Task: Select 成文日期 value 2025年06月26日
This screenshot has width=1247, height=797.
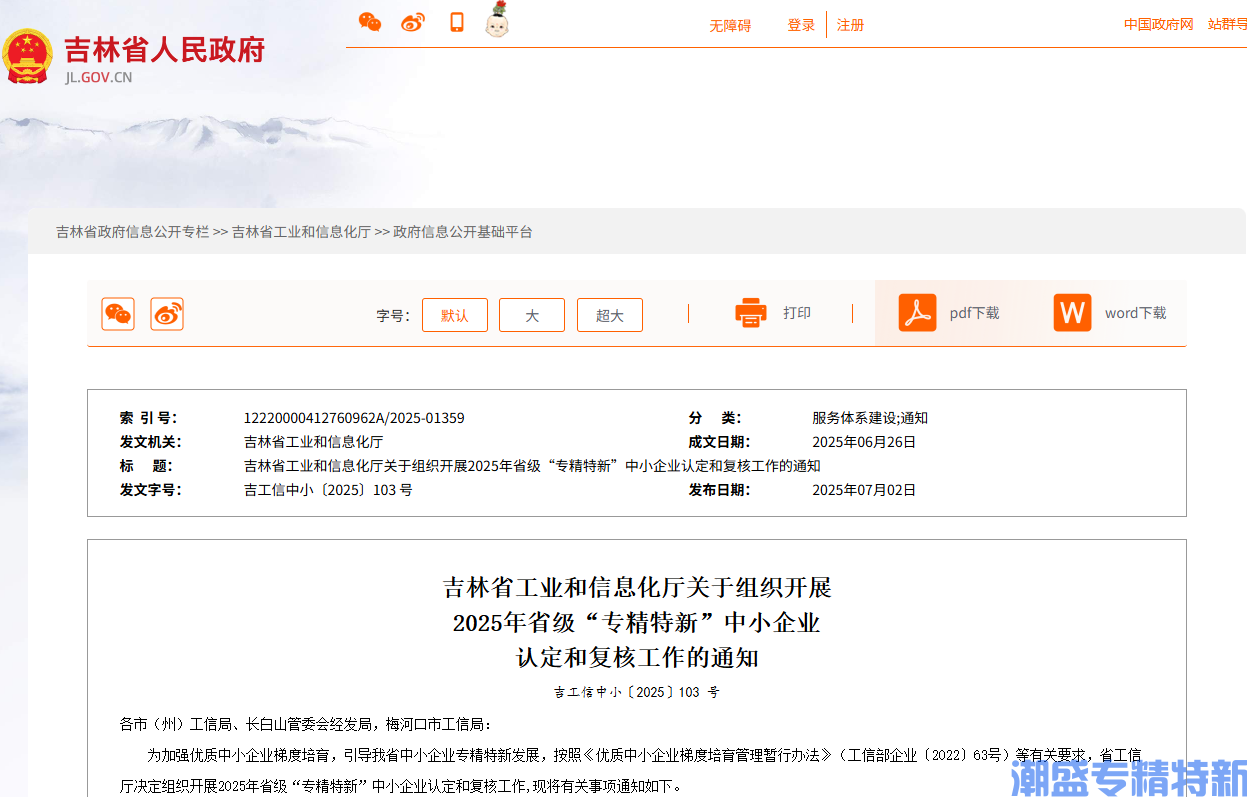Action: click(x=864, y=442)
